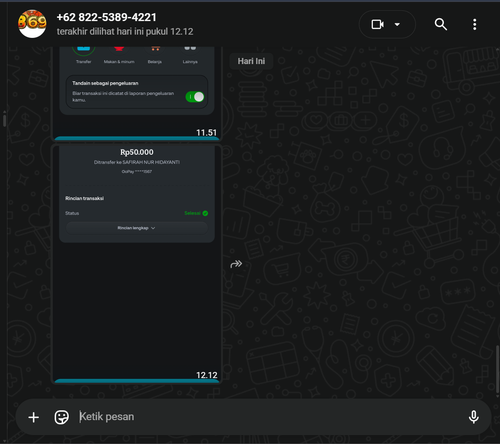The image size is (500, 444).
Task: Focus the Ketik pesan message field
Action: click(x=267, y=417)
